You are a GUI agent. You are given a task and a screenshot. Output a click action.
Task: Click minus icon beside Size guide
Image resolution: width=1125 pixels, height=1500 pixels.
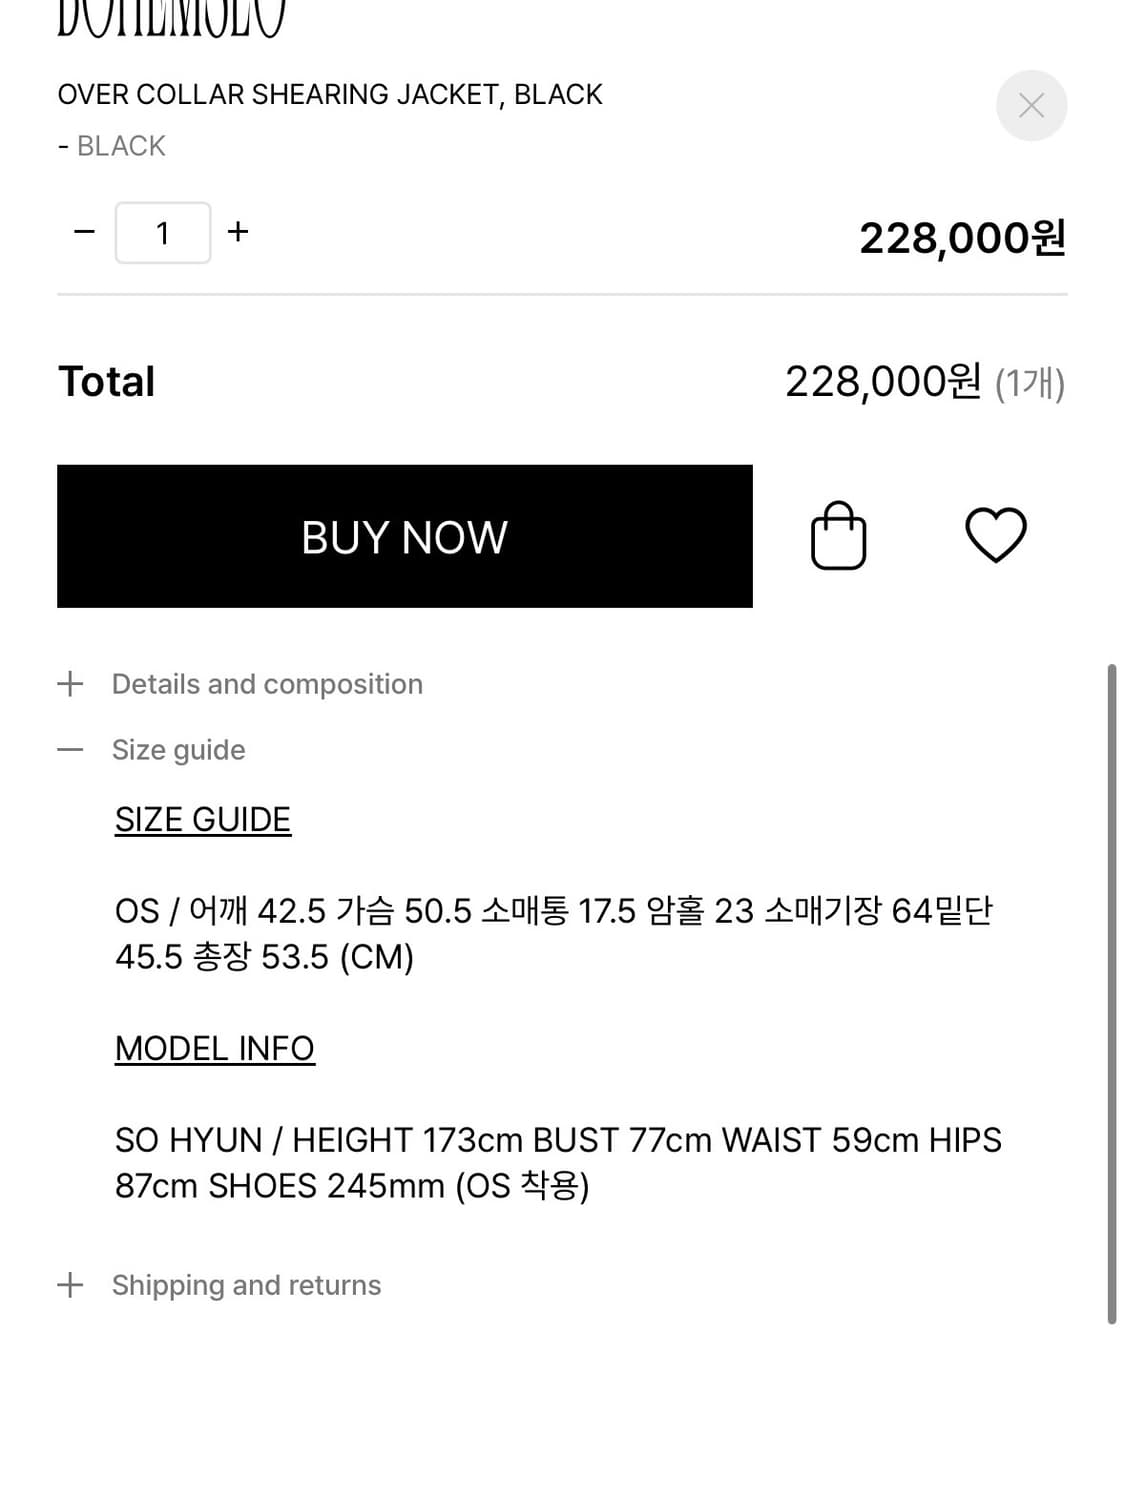(x=70, y=749)
